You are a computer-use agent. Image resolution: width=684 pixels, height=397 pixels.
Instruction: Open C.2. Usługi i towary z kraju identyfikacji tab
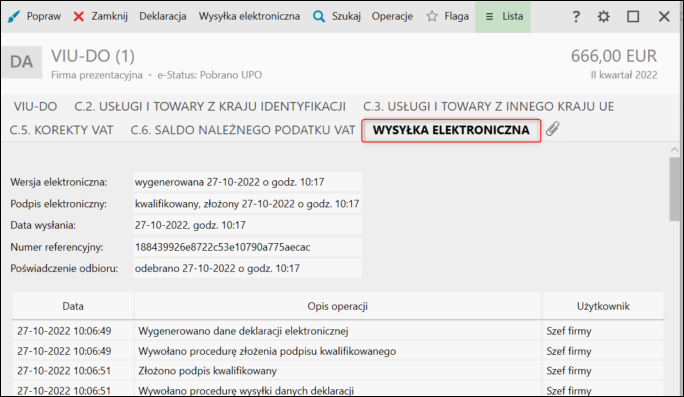(x=210, y=106)
